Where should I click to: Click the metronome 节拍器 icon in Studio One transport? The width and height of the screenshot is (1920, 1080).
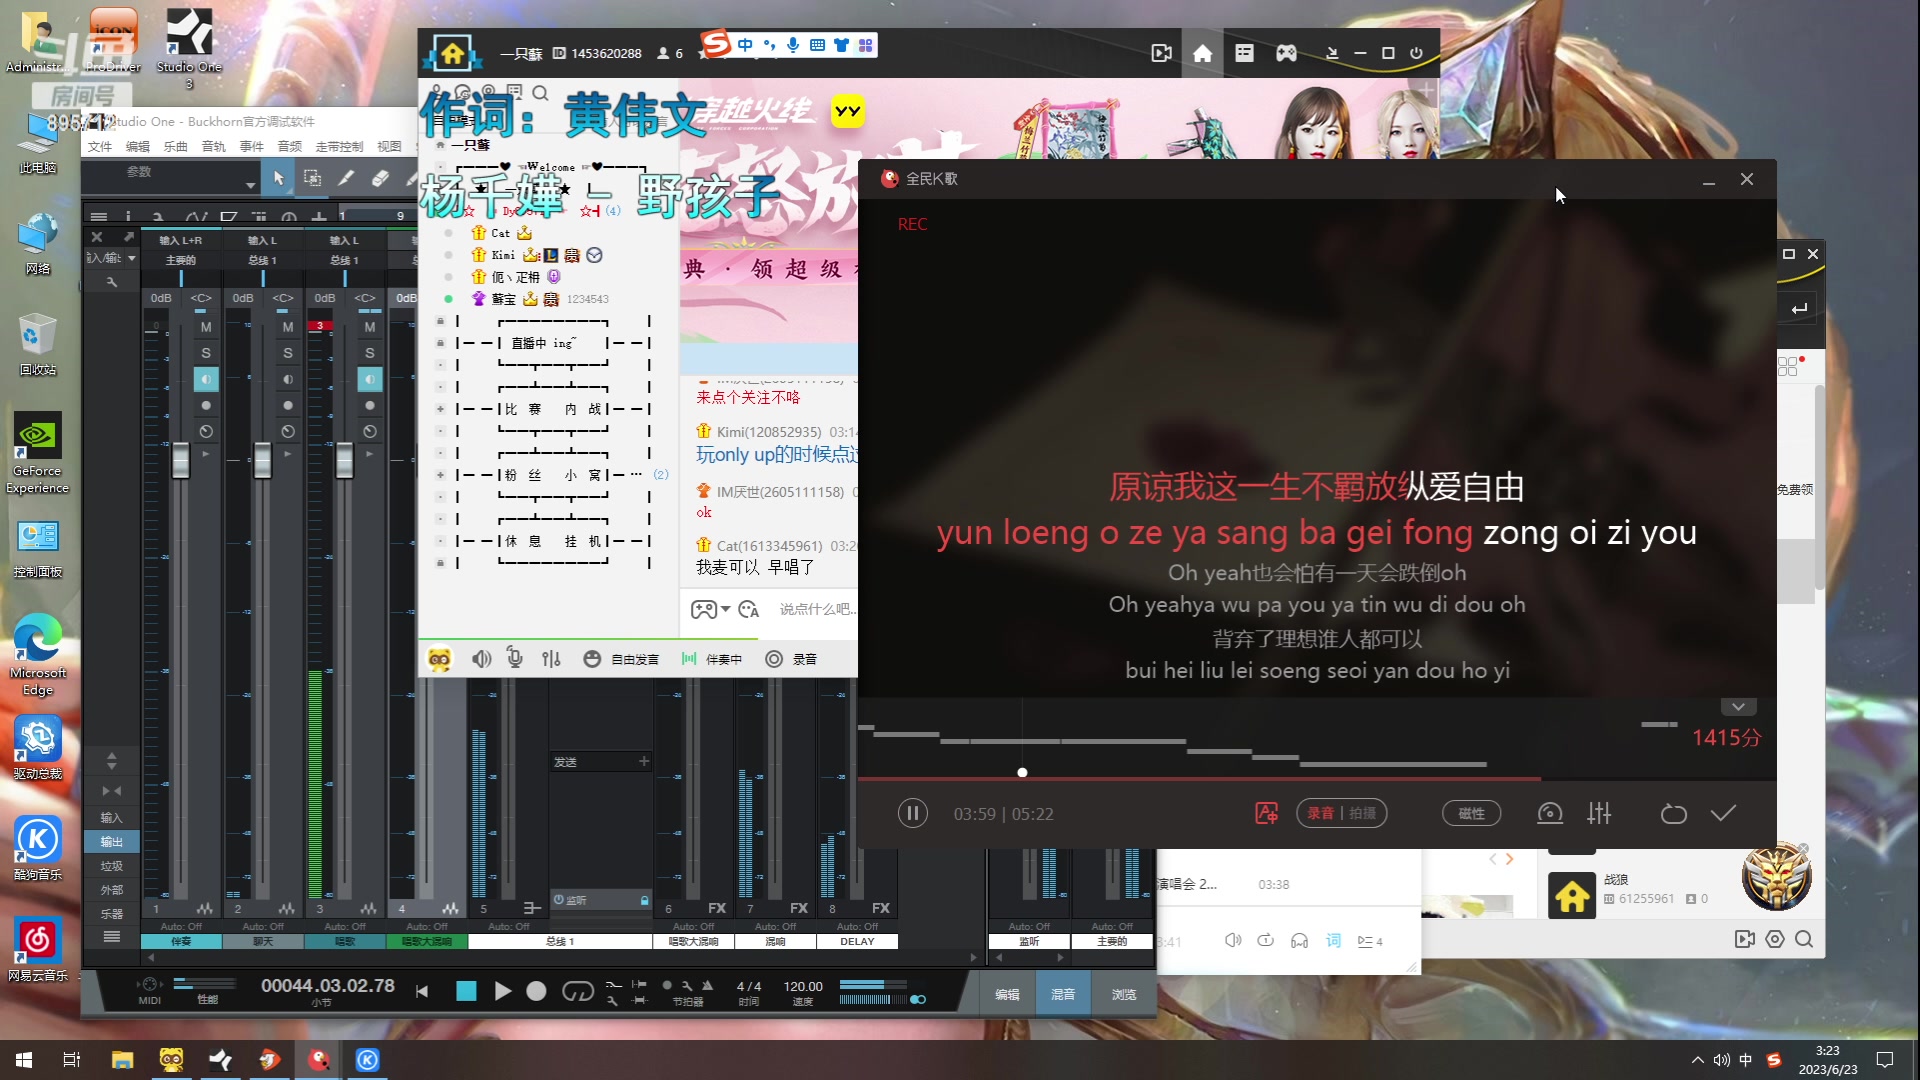[x=707, y=987]
